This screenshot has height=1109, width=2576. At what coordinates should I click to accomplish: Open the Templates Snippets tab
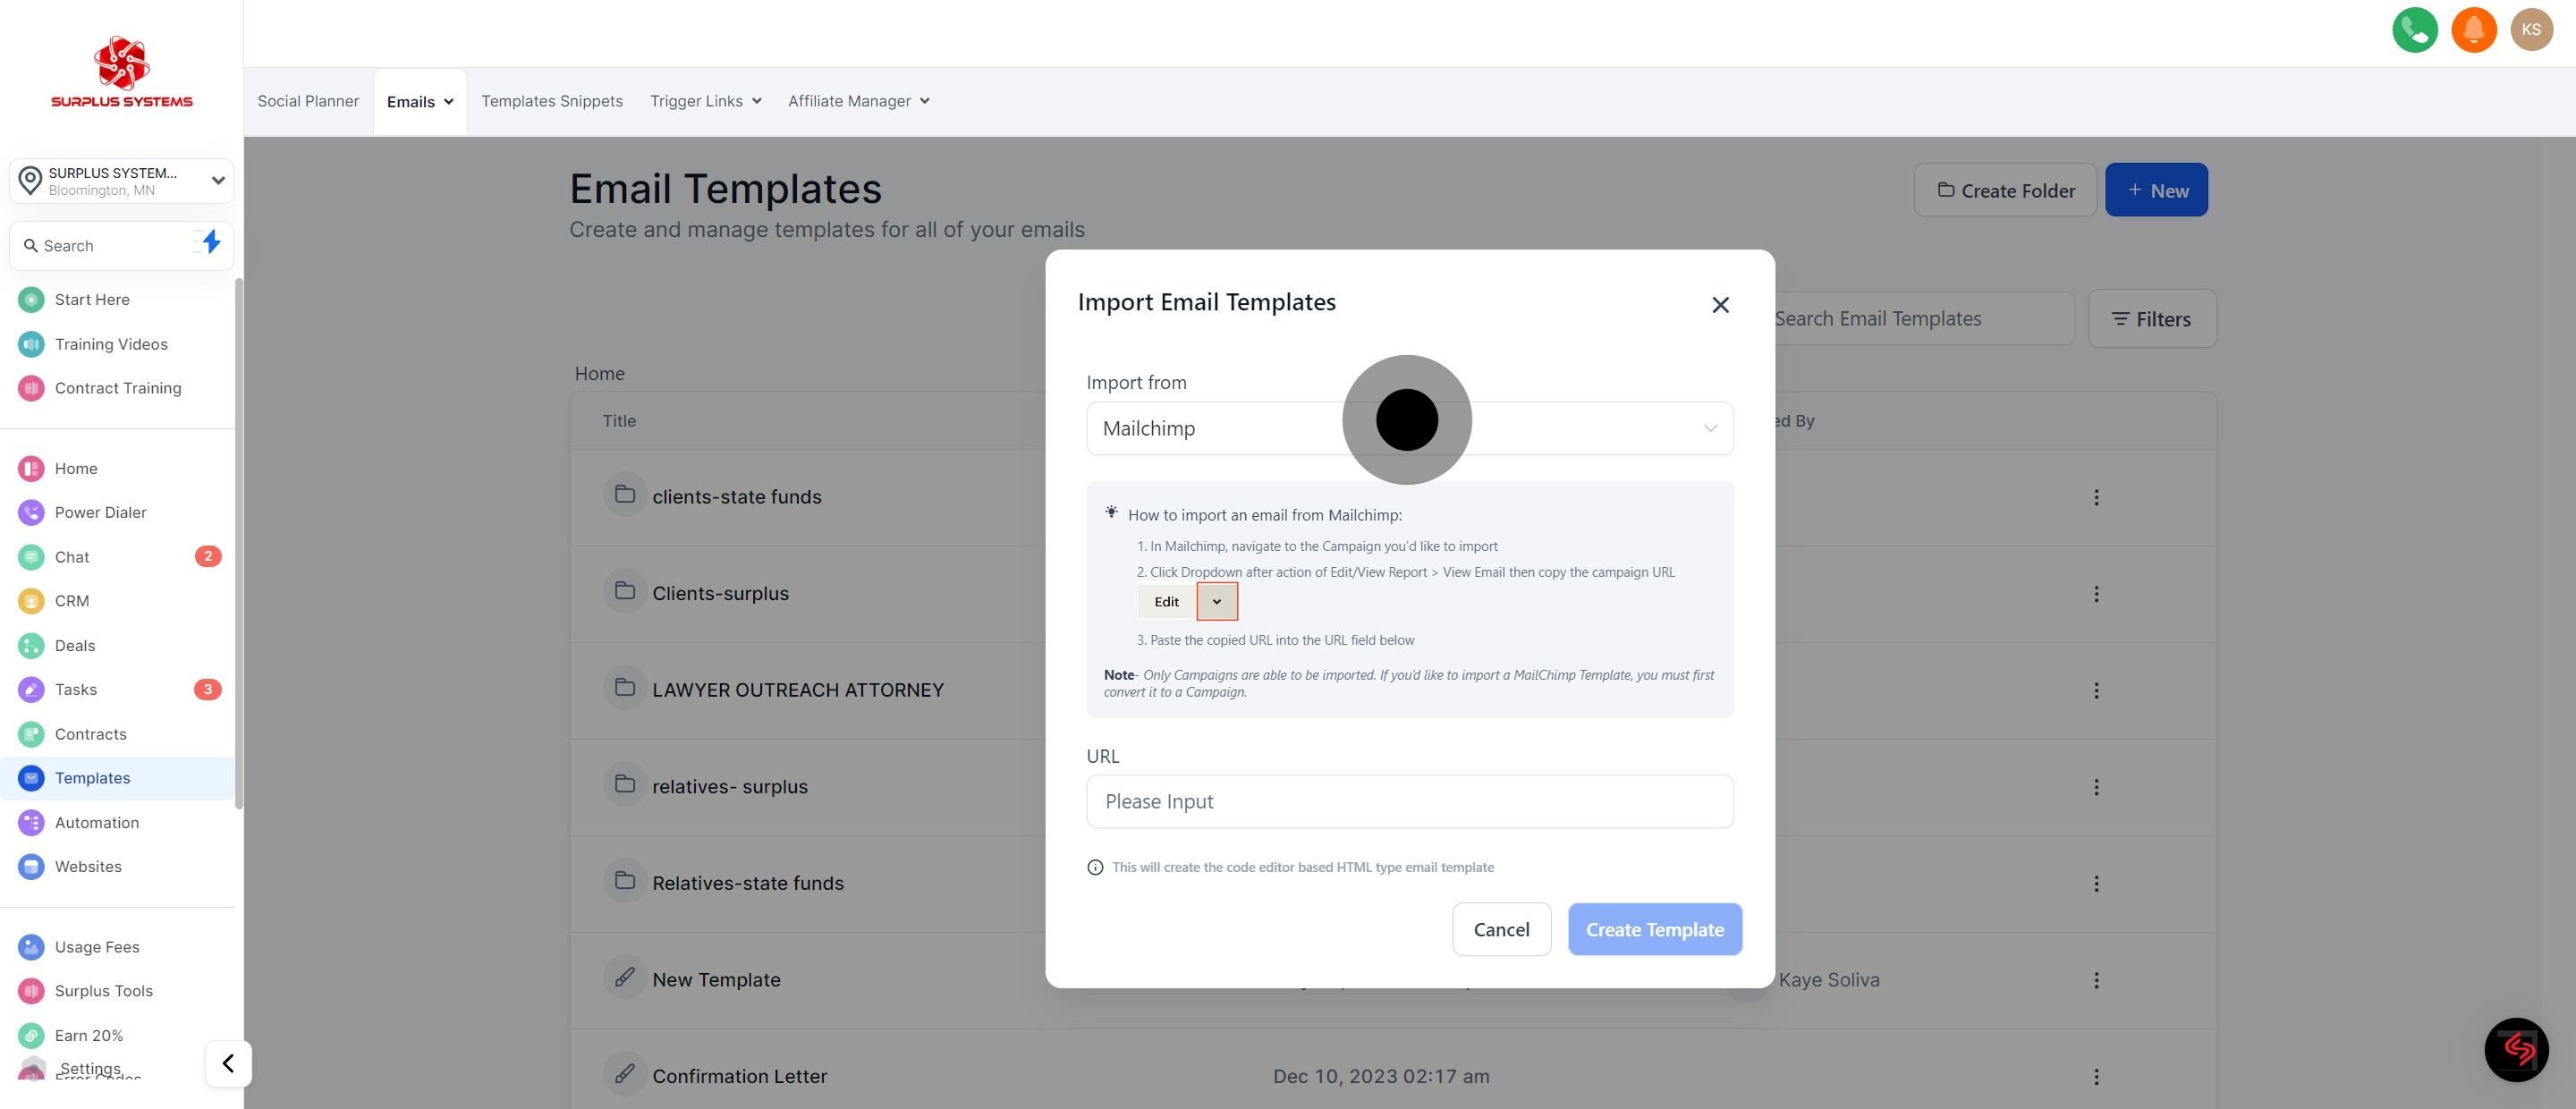tap(551, 101)
